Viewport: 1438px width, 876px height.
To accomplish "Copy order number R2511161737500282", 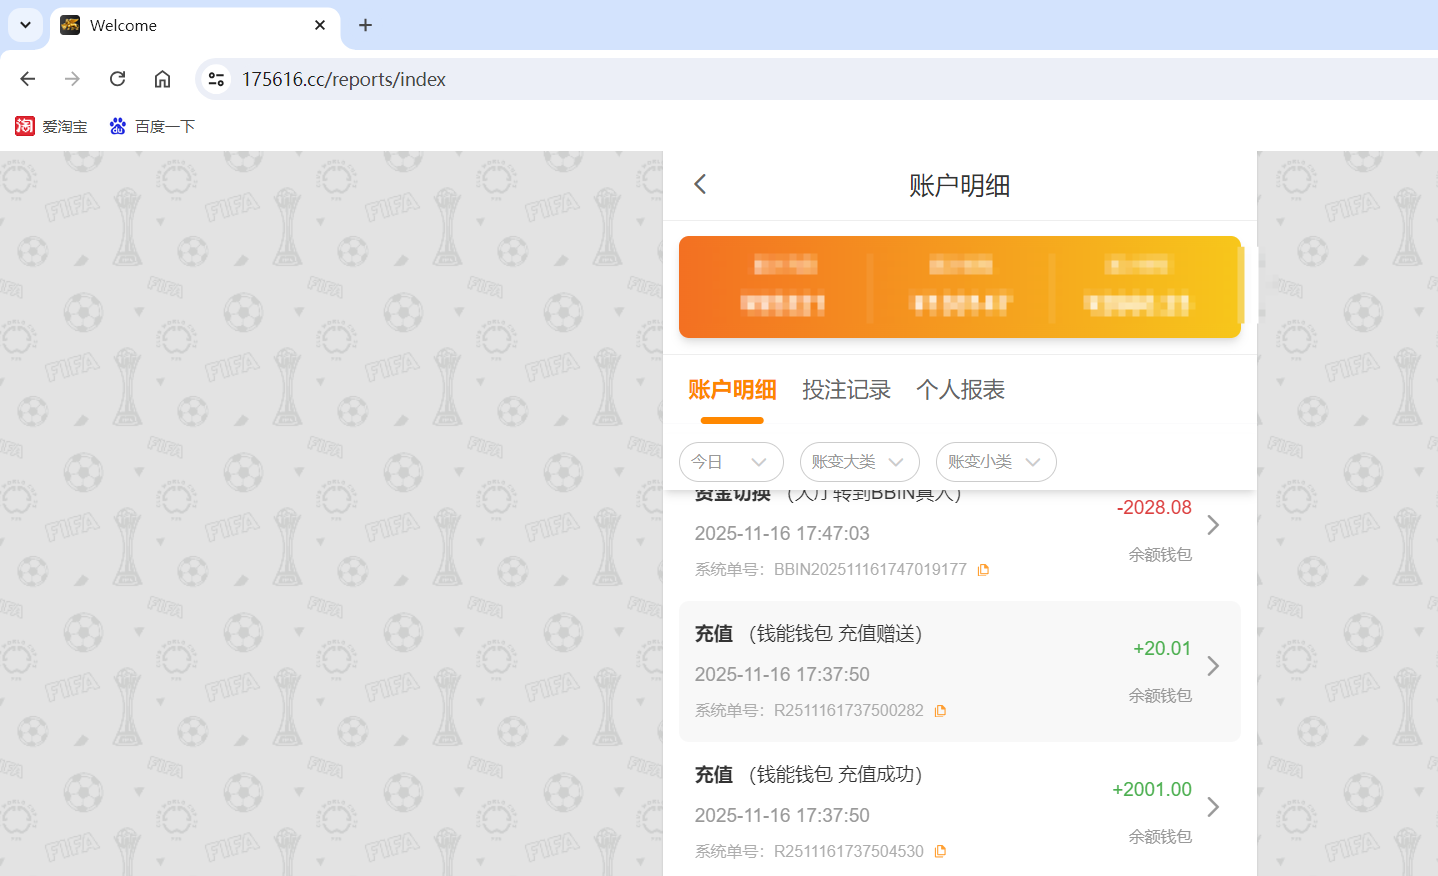I will (x=939, y=710).
